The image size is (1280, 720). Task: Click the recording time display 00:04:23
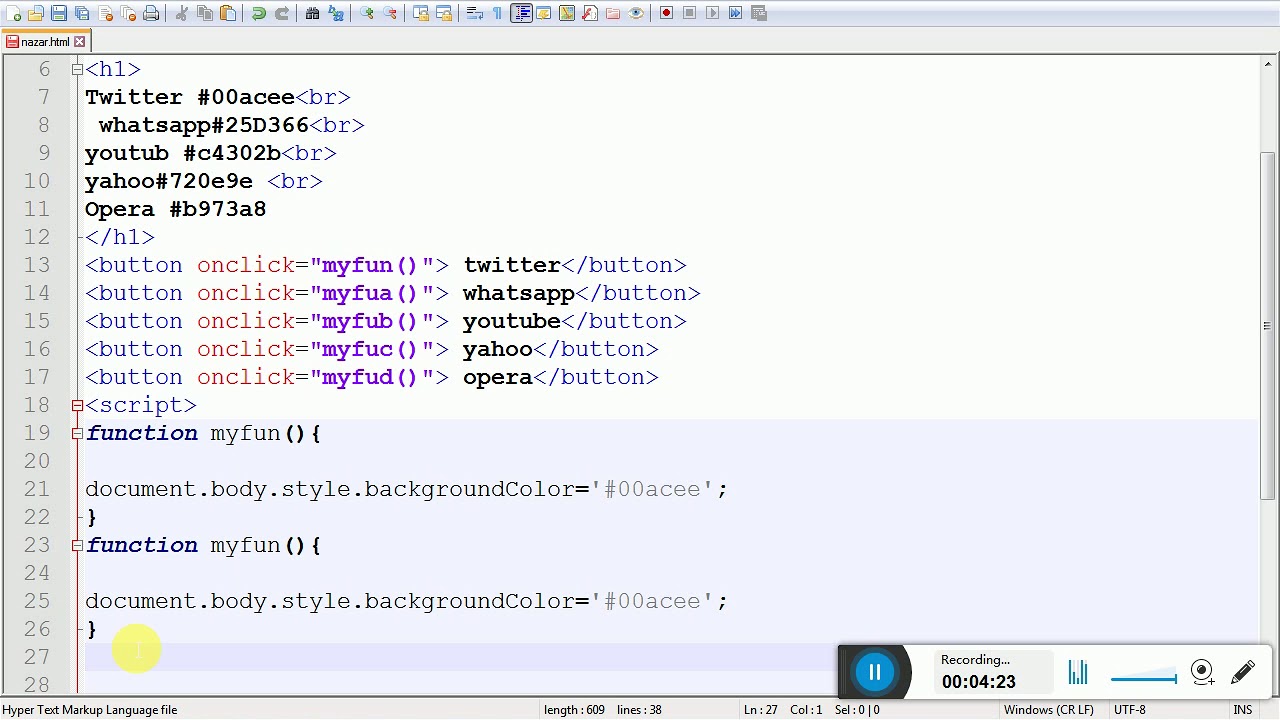(978, 682)
